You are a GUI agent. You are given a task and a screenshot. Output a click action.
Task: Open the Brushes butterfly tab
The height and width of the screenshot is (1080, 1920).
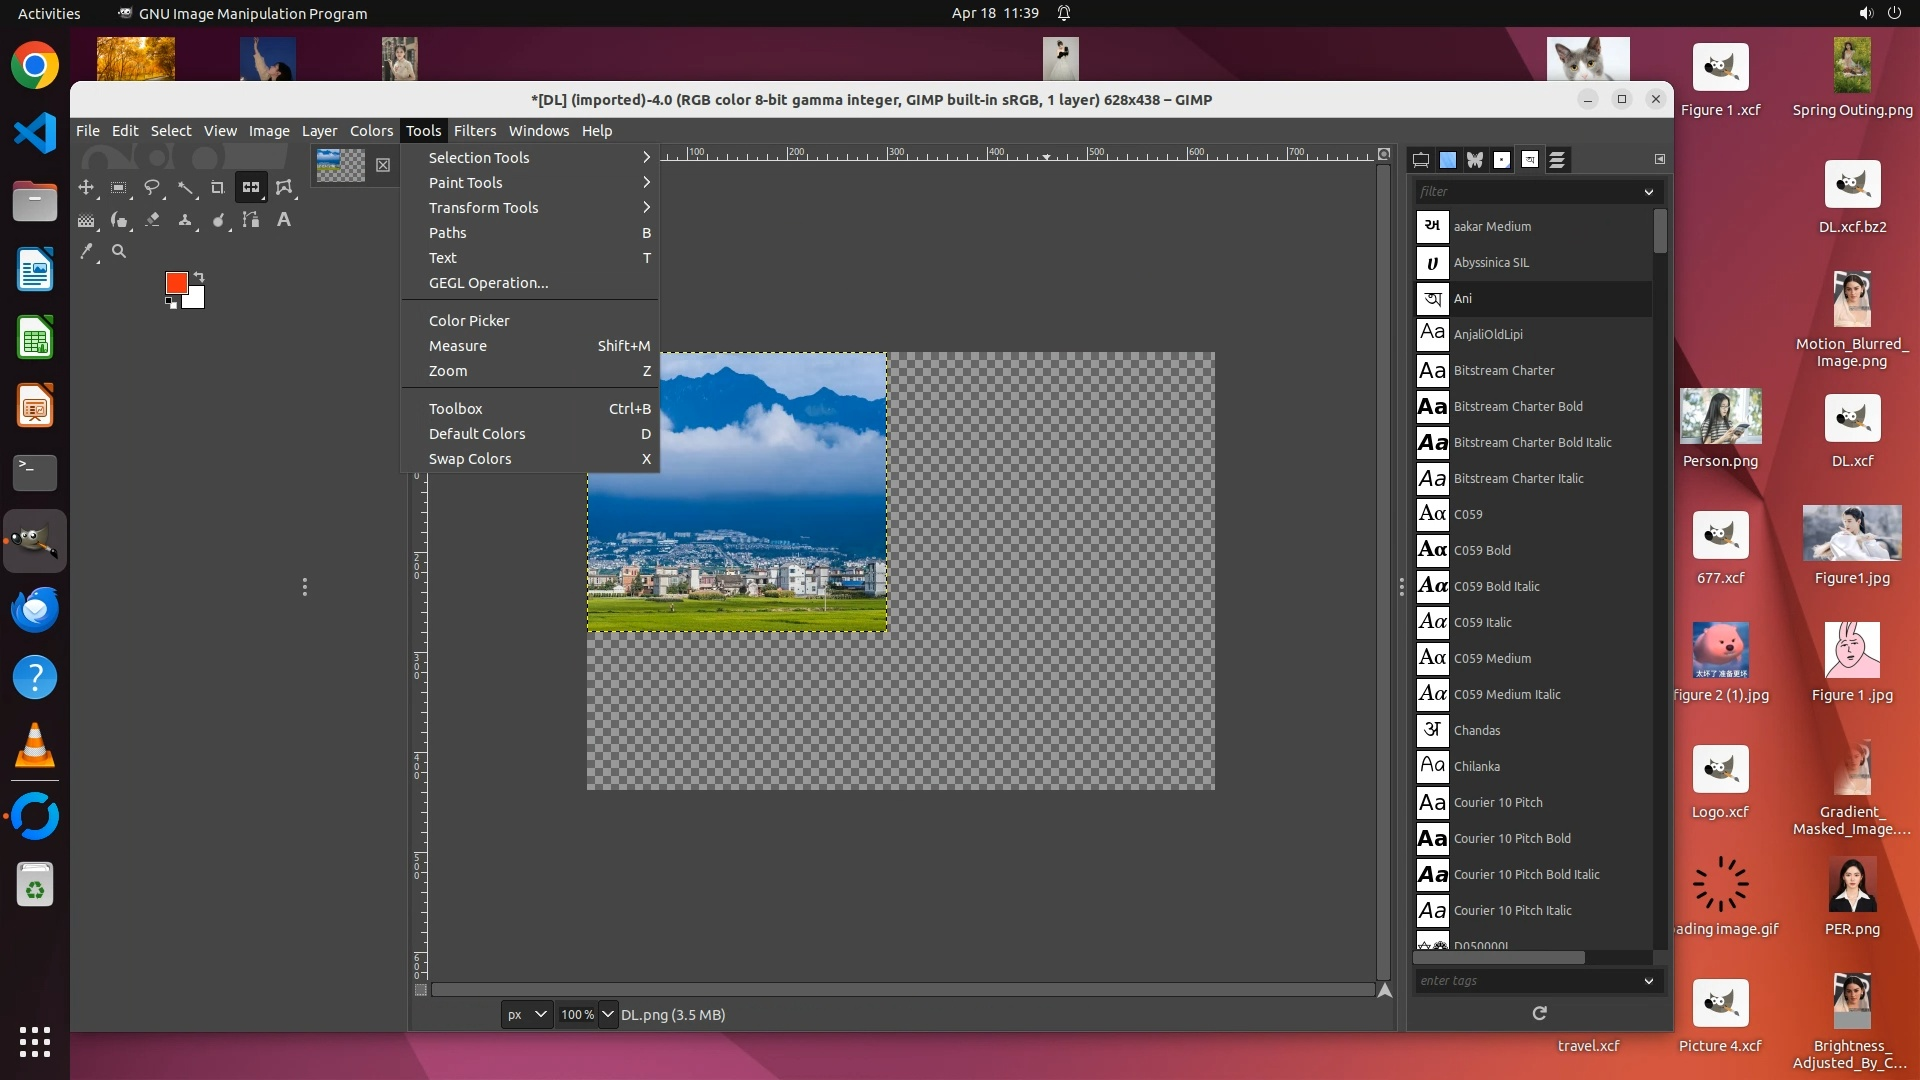(1475, 159)
